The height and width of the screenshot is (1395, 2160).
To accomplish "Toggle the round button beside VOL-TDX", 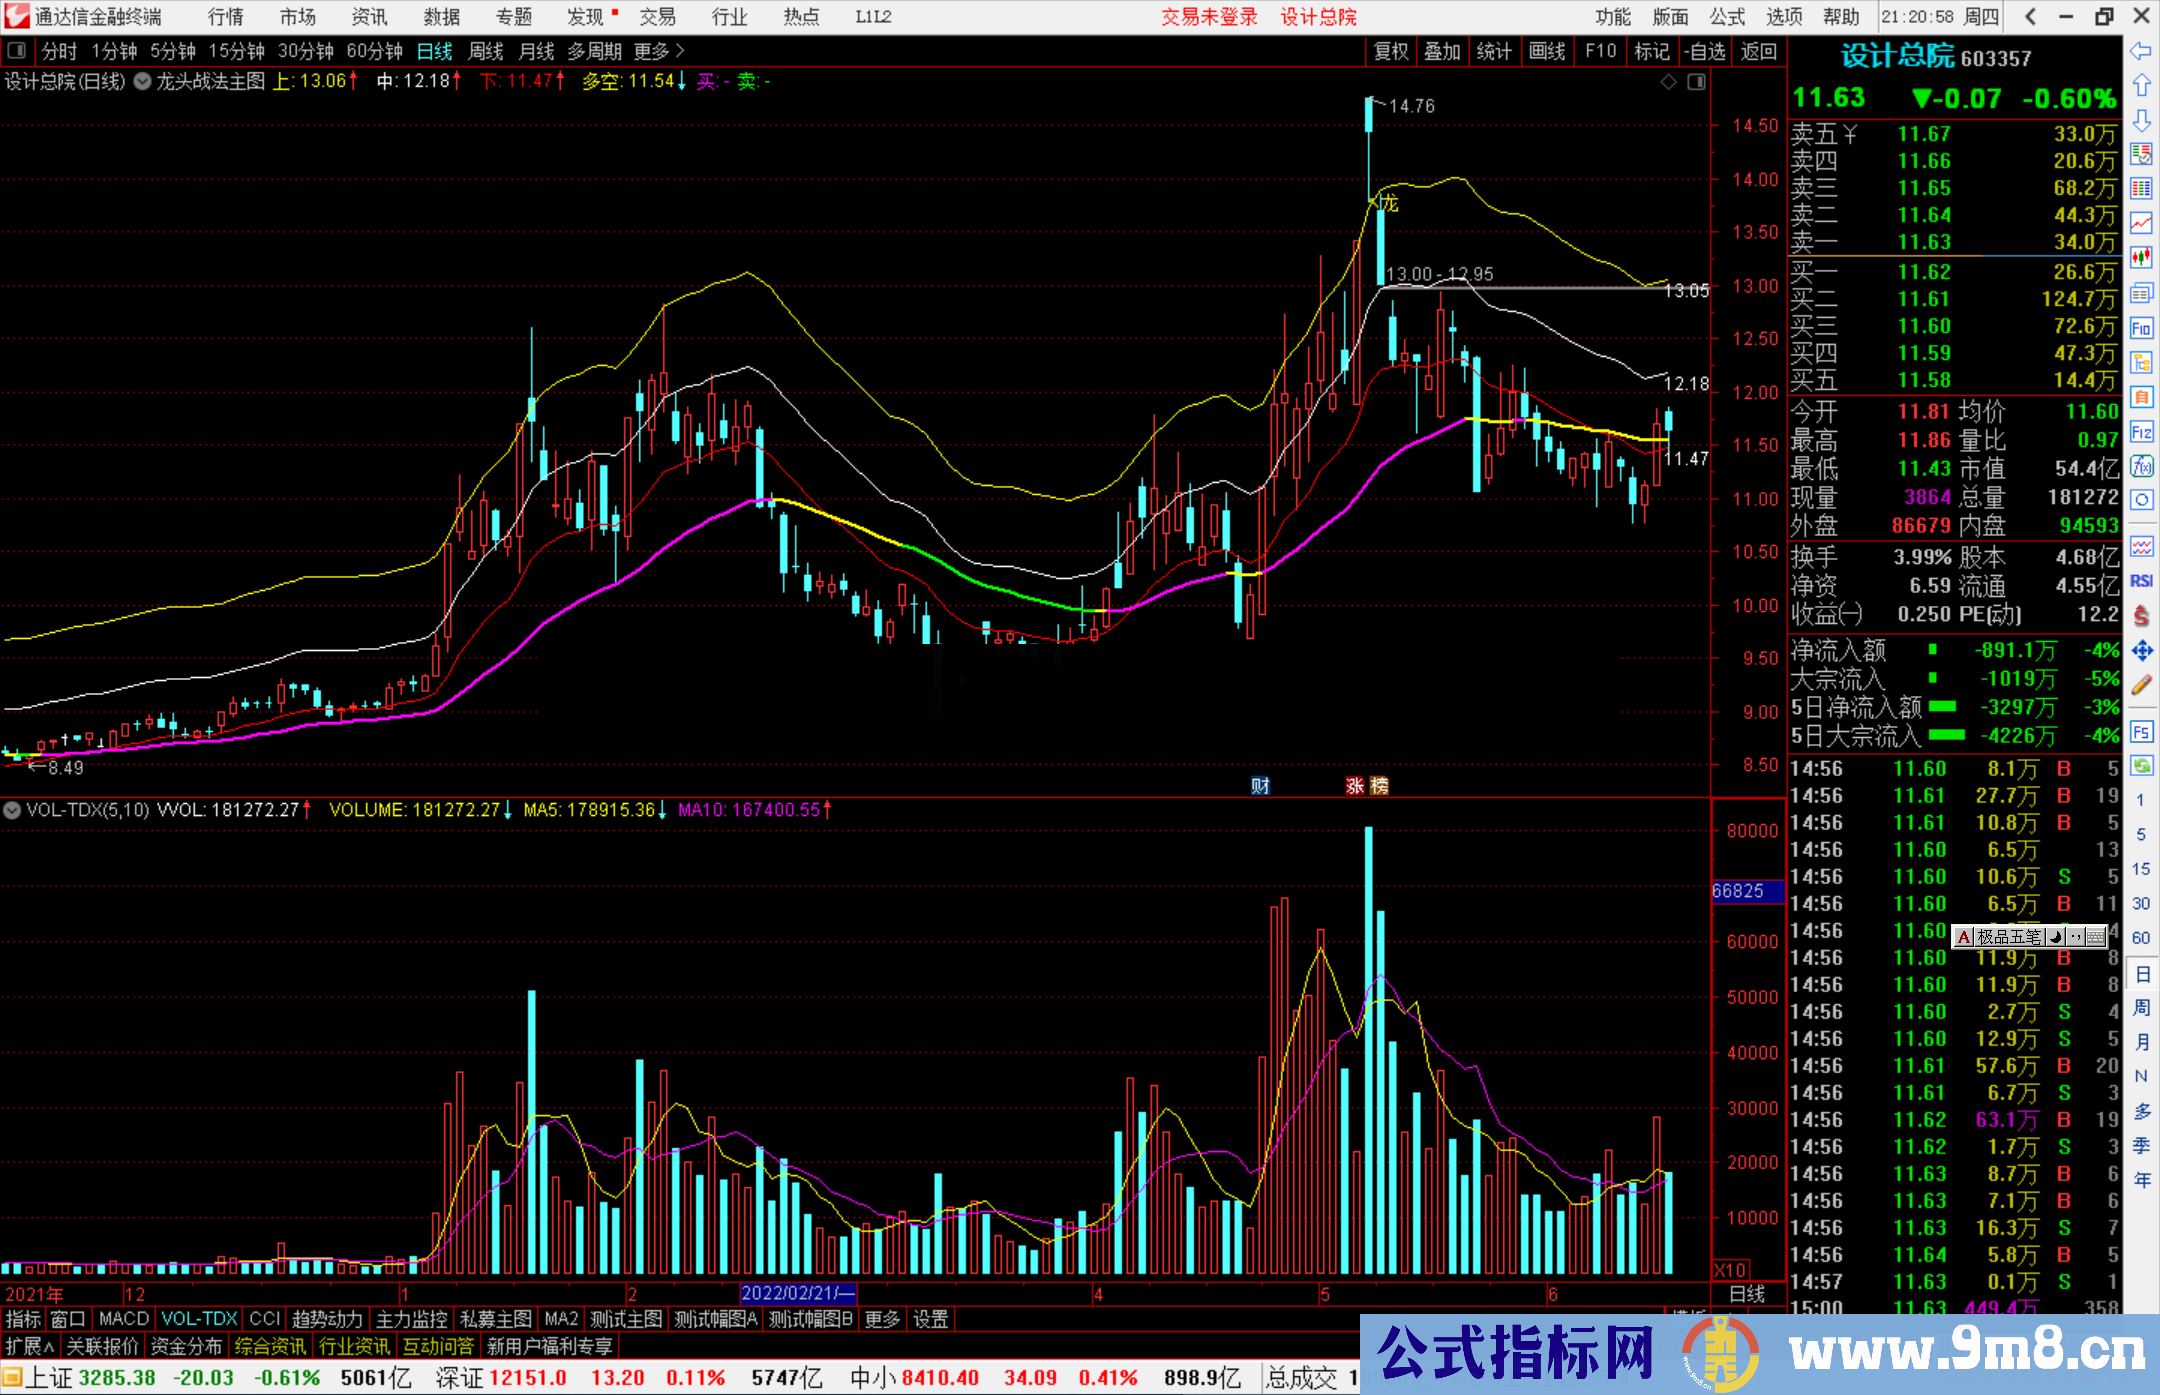I will 13,810.
